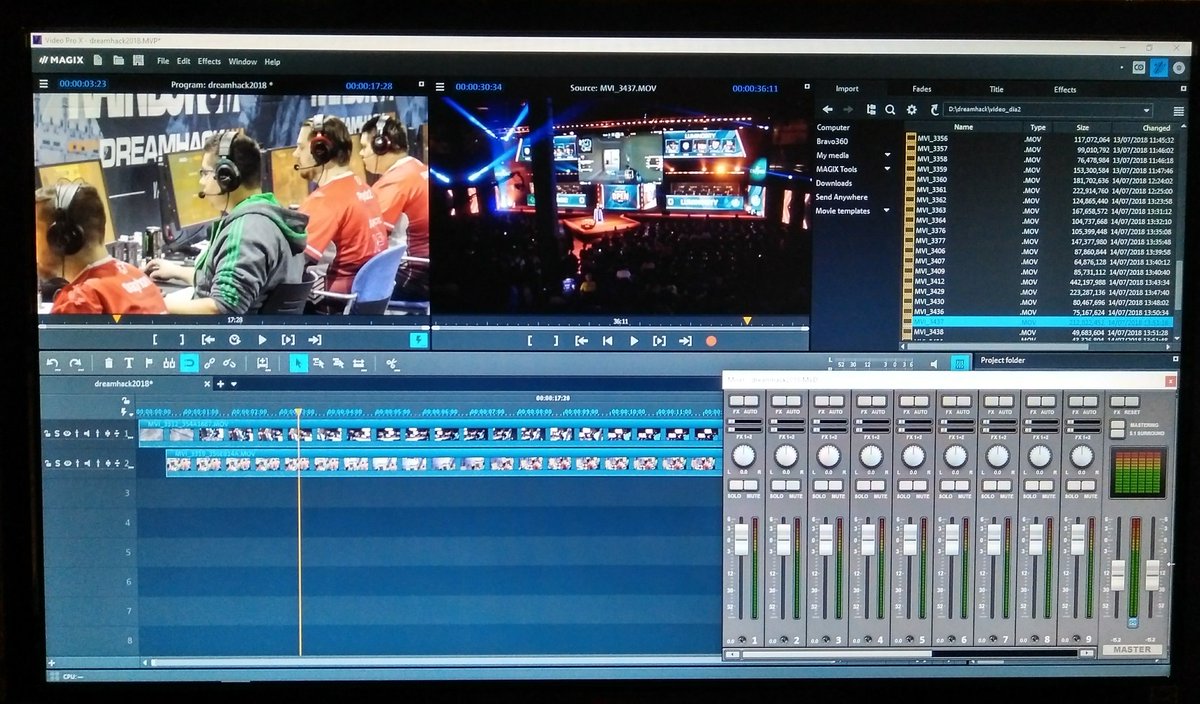Mute mixer channel 5
Screen dimensions: 1200x704
tap(920, 487)
